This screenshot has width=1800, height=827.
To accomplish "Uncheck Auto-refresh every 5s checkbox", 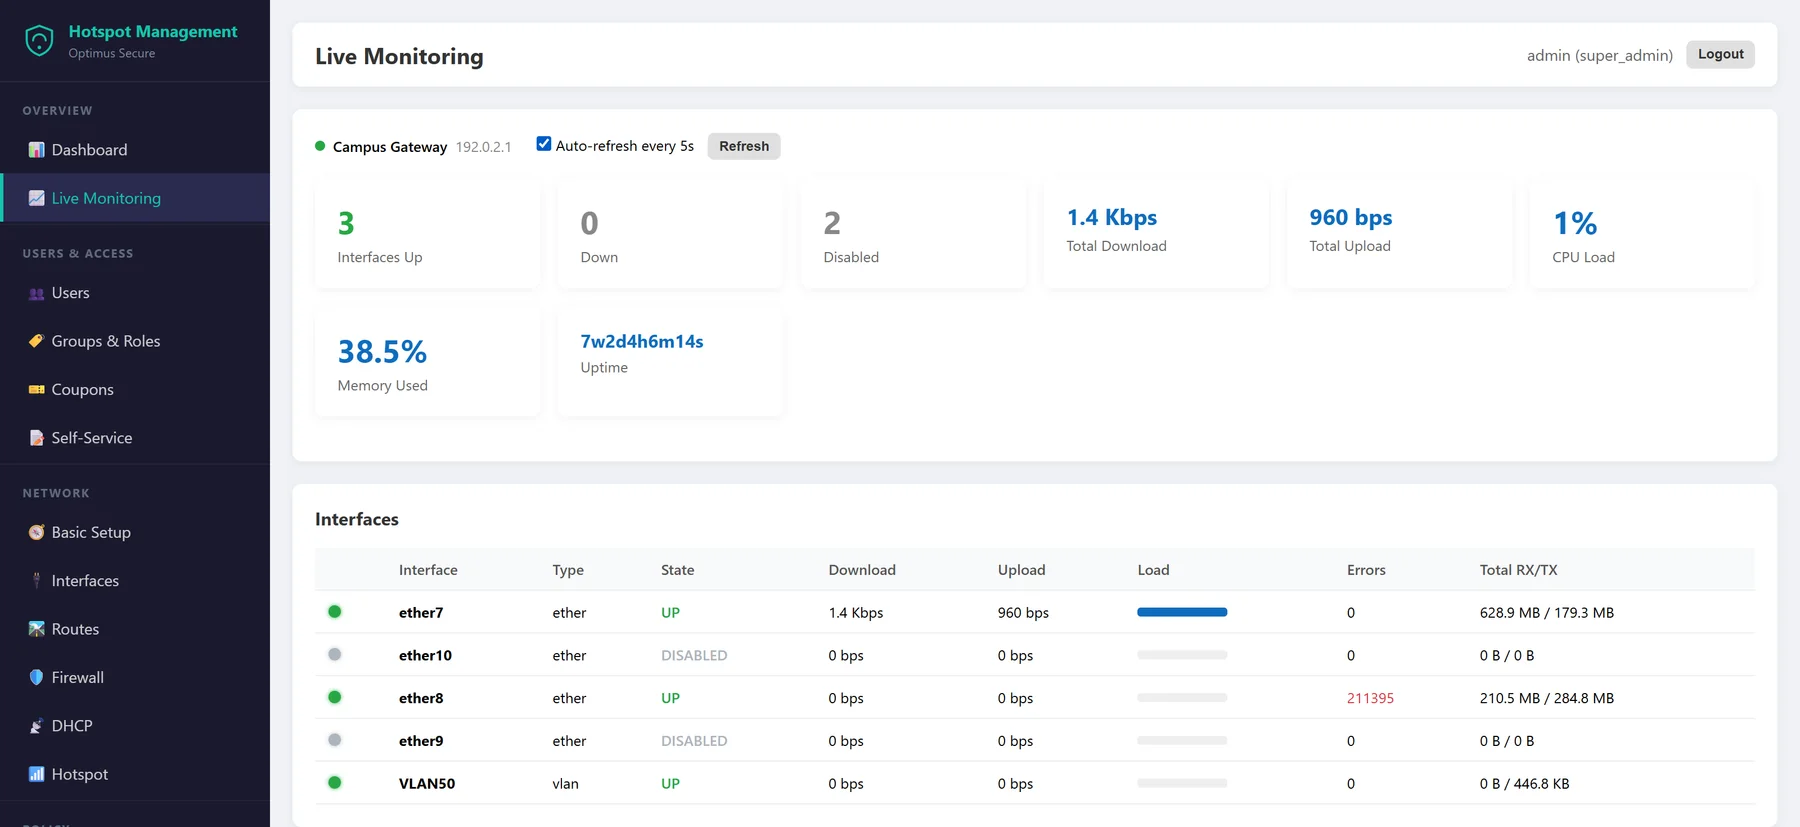I will 544,144.
